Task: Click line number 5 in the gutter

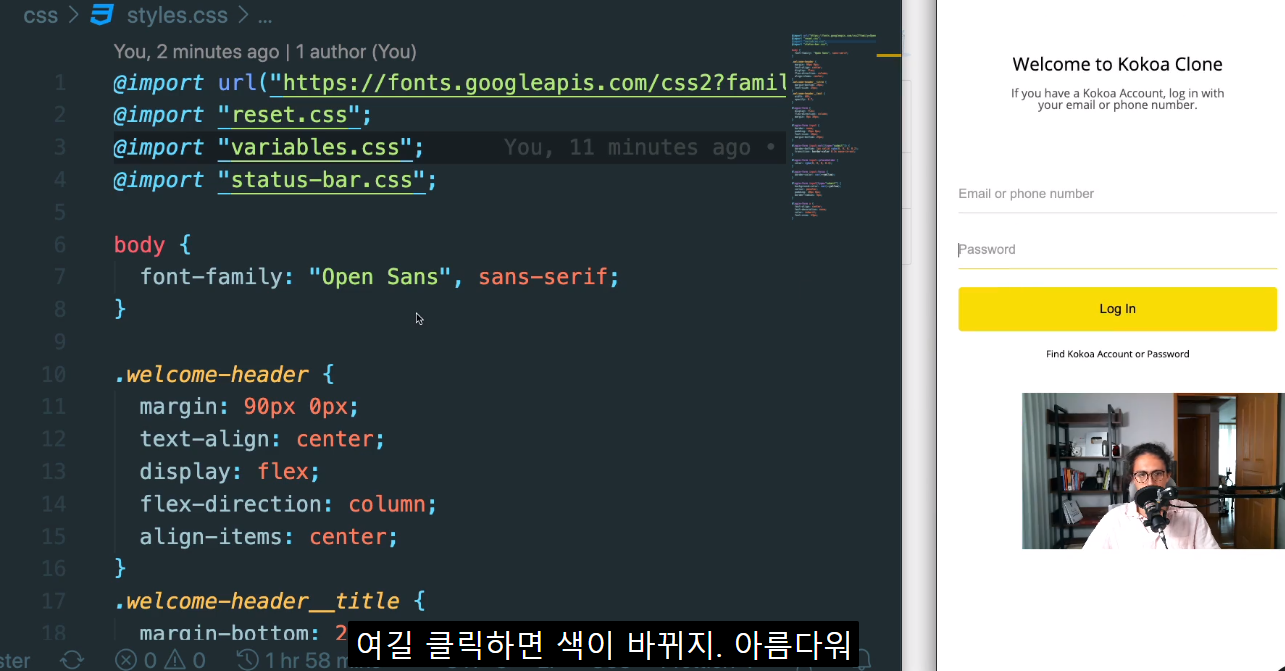Action: click(59, 212)
